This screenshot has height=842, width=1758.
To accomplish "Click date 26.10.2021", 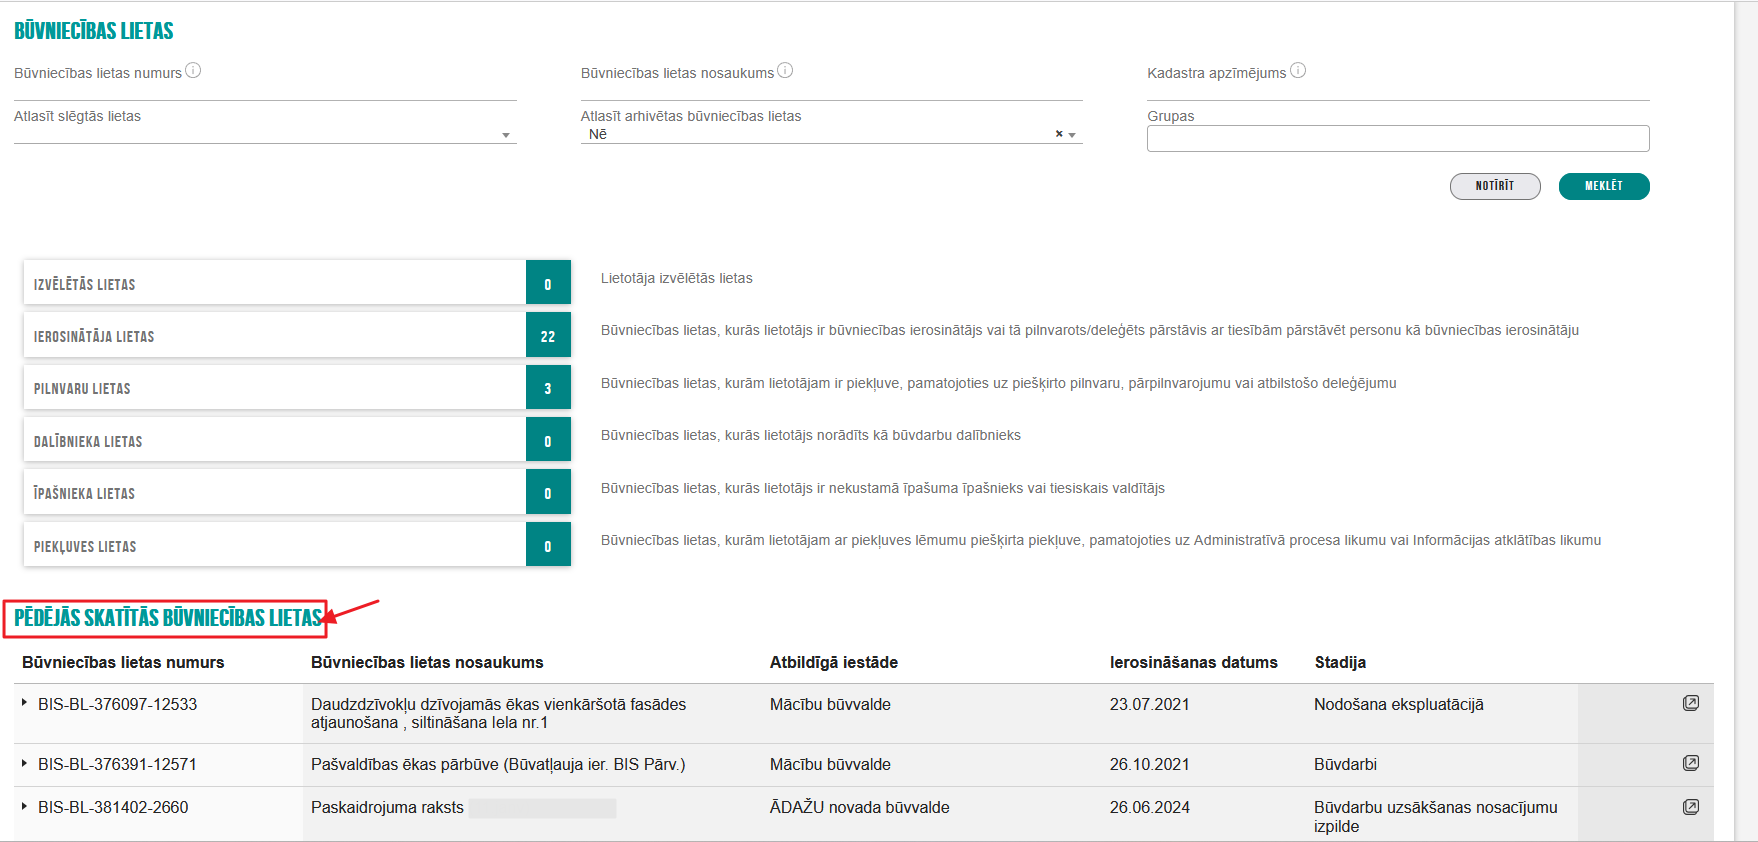I will [1150, 764].
